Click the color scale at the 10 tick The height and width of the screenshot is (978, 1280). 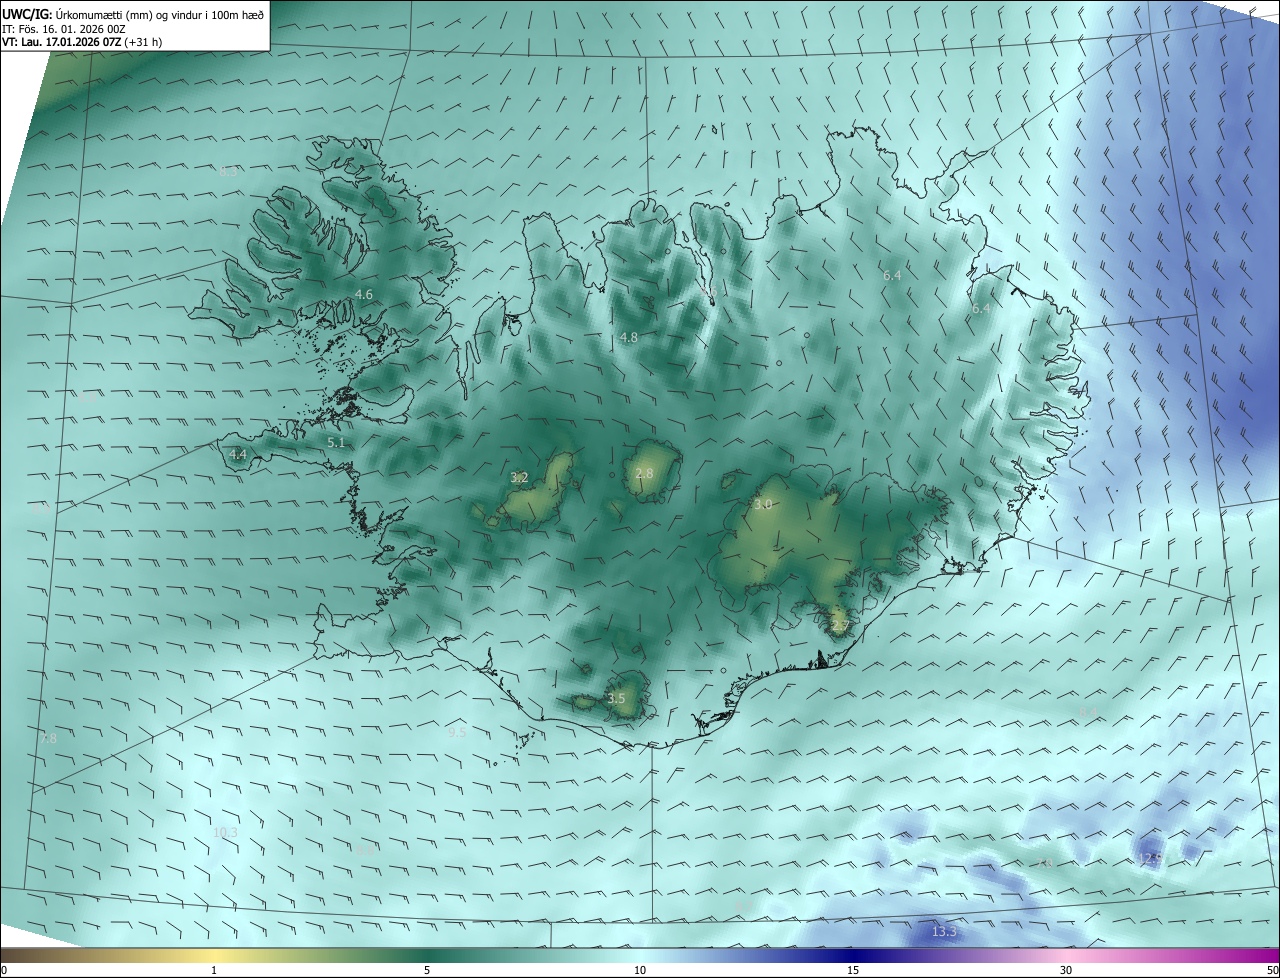coord(640,970)
